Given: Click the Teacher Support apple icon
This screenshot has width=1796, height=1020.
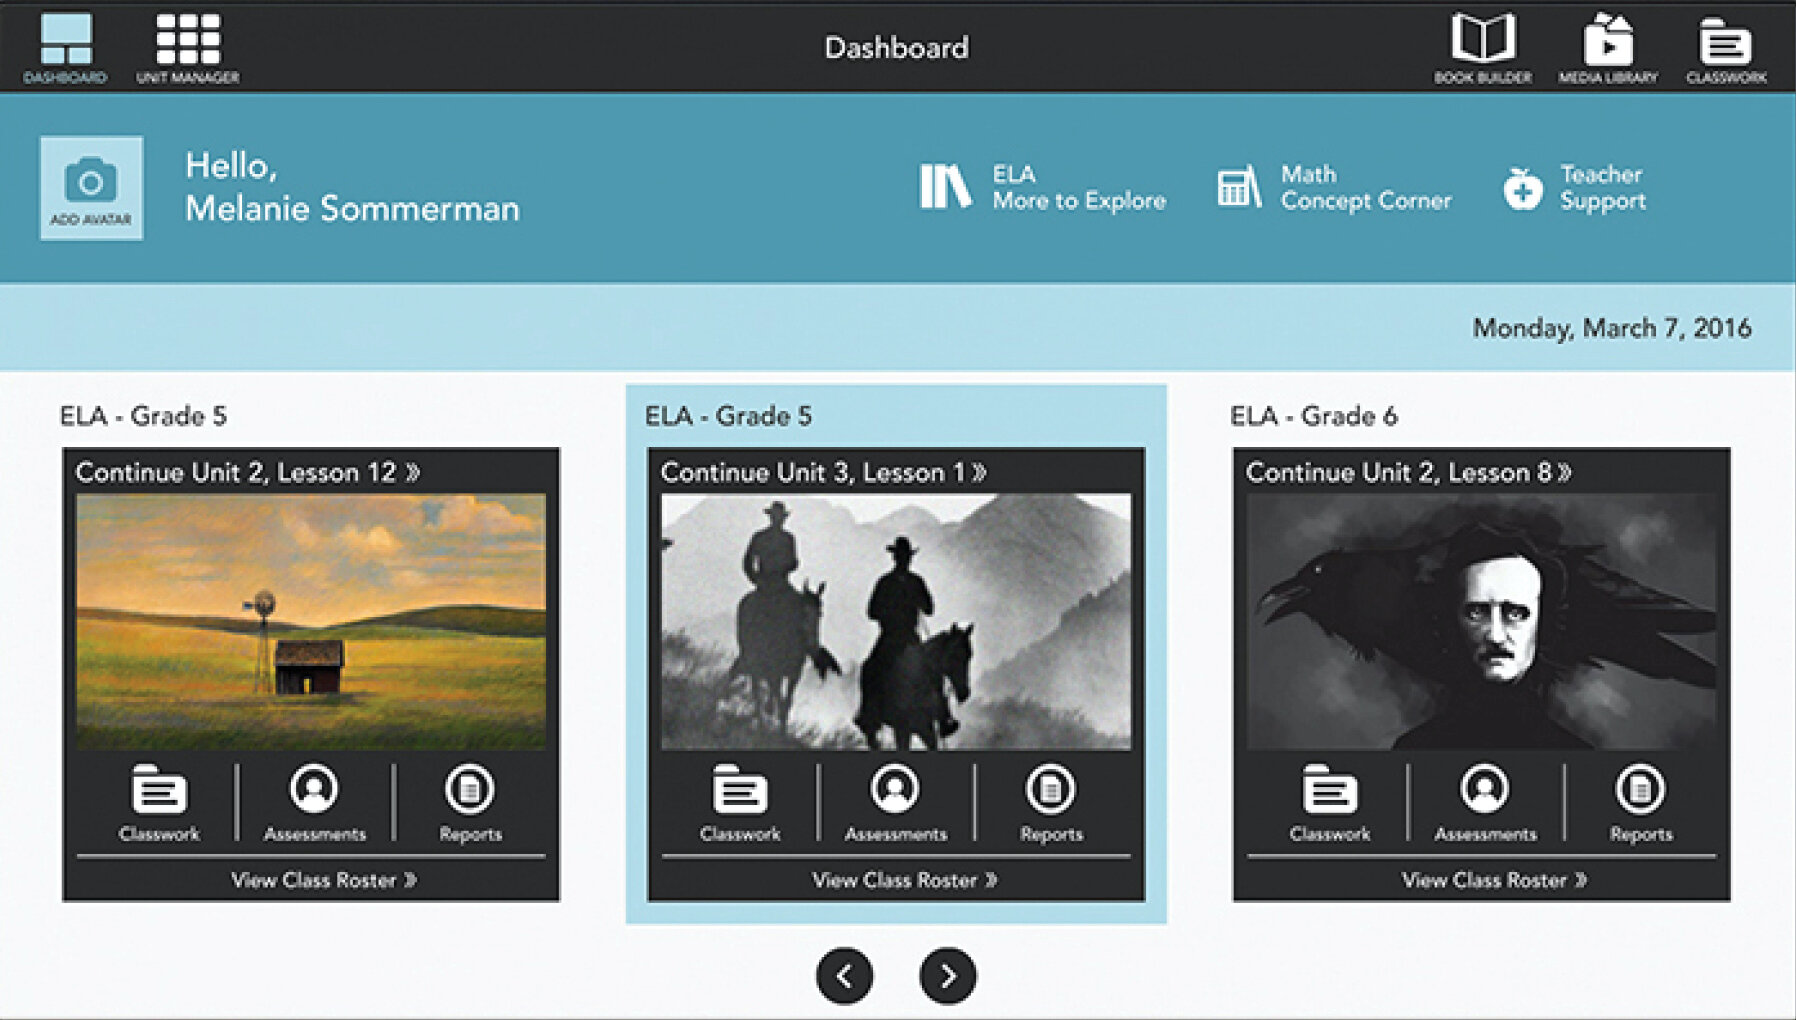Looking at the screenshot, I should pyautogui.click(x=1522, y=187).
